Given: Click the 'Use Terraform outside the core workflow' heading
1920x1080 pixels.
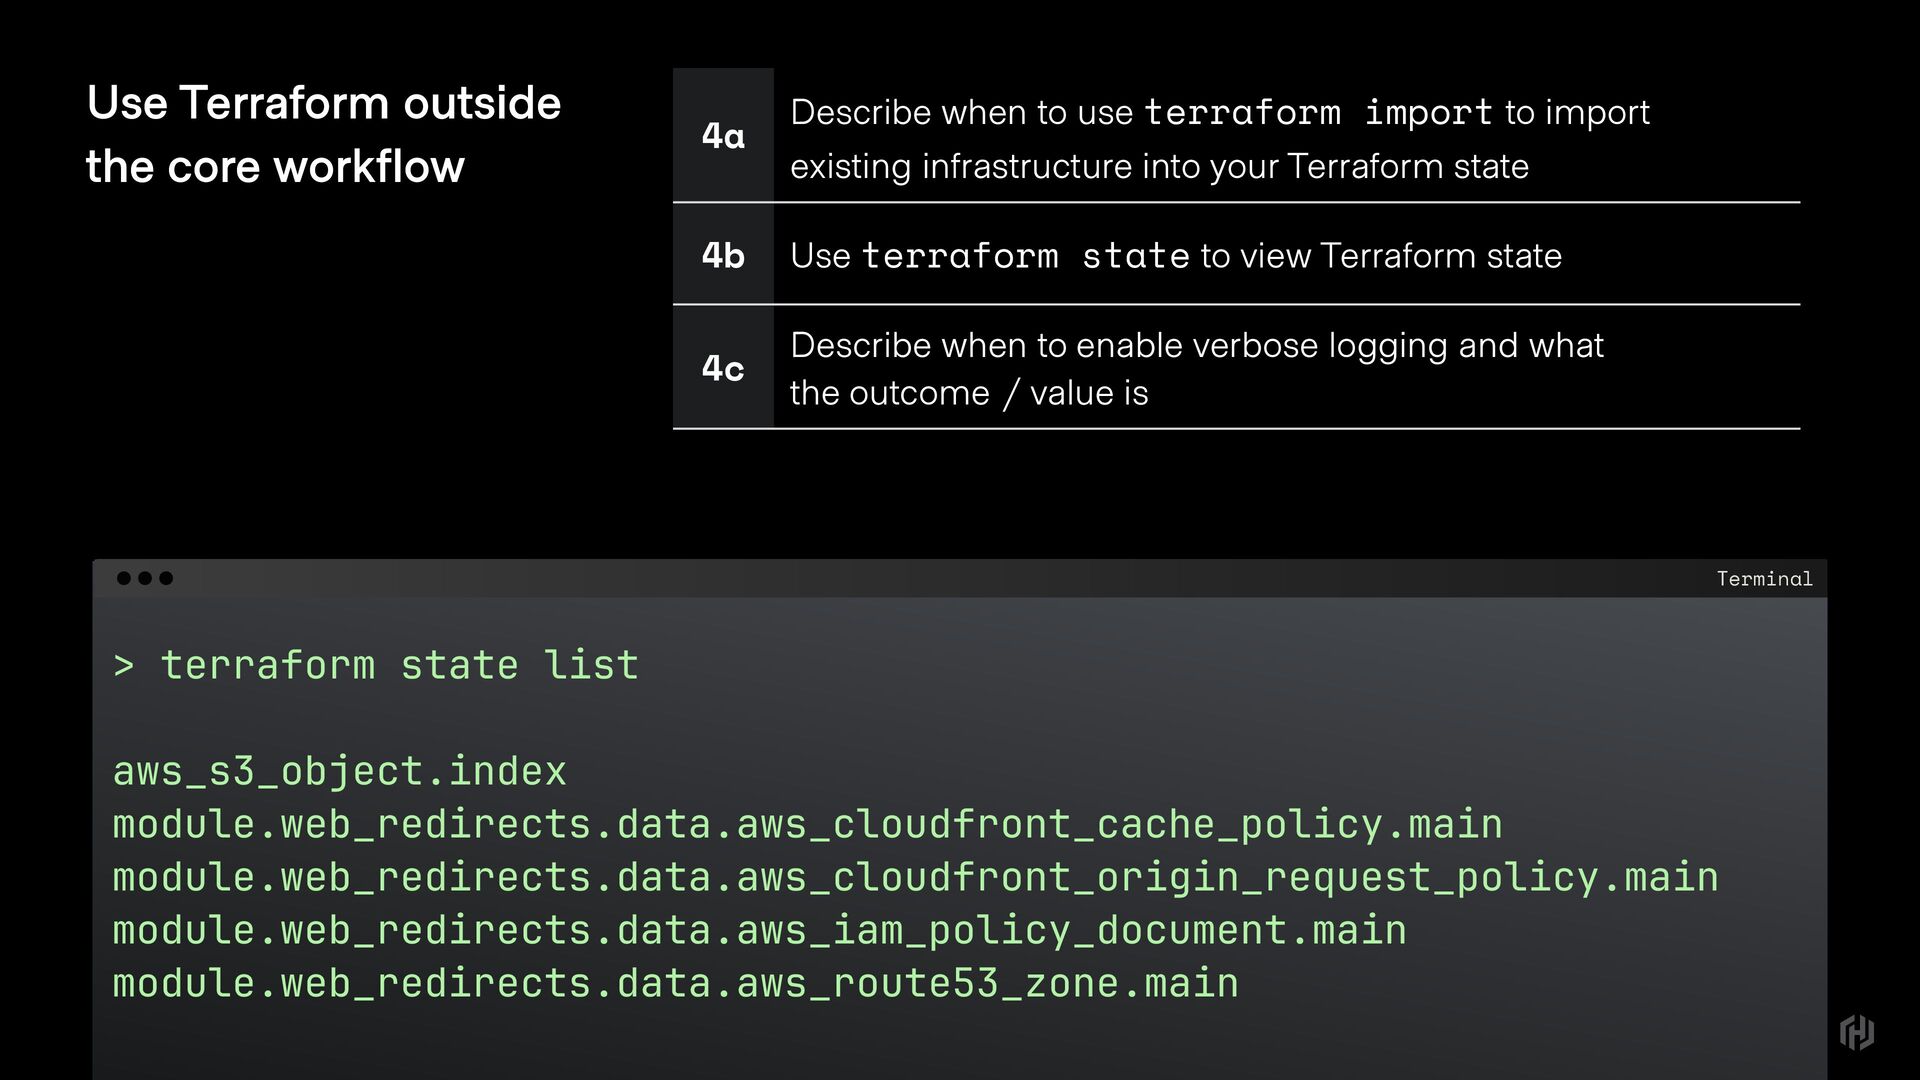Looking at the screenshot, I should (324, 134).
